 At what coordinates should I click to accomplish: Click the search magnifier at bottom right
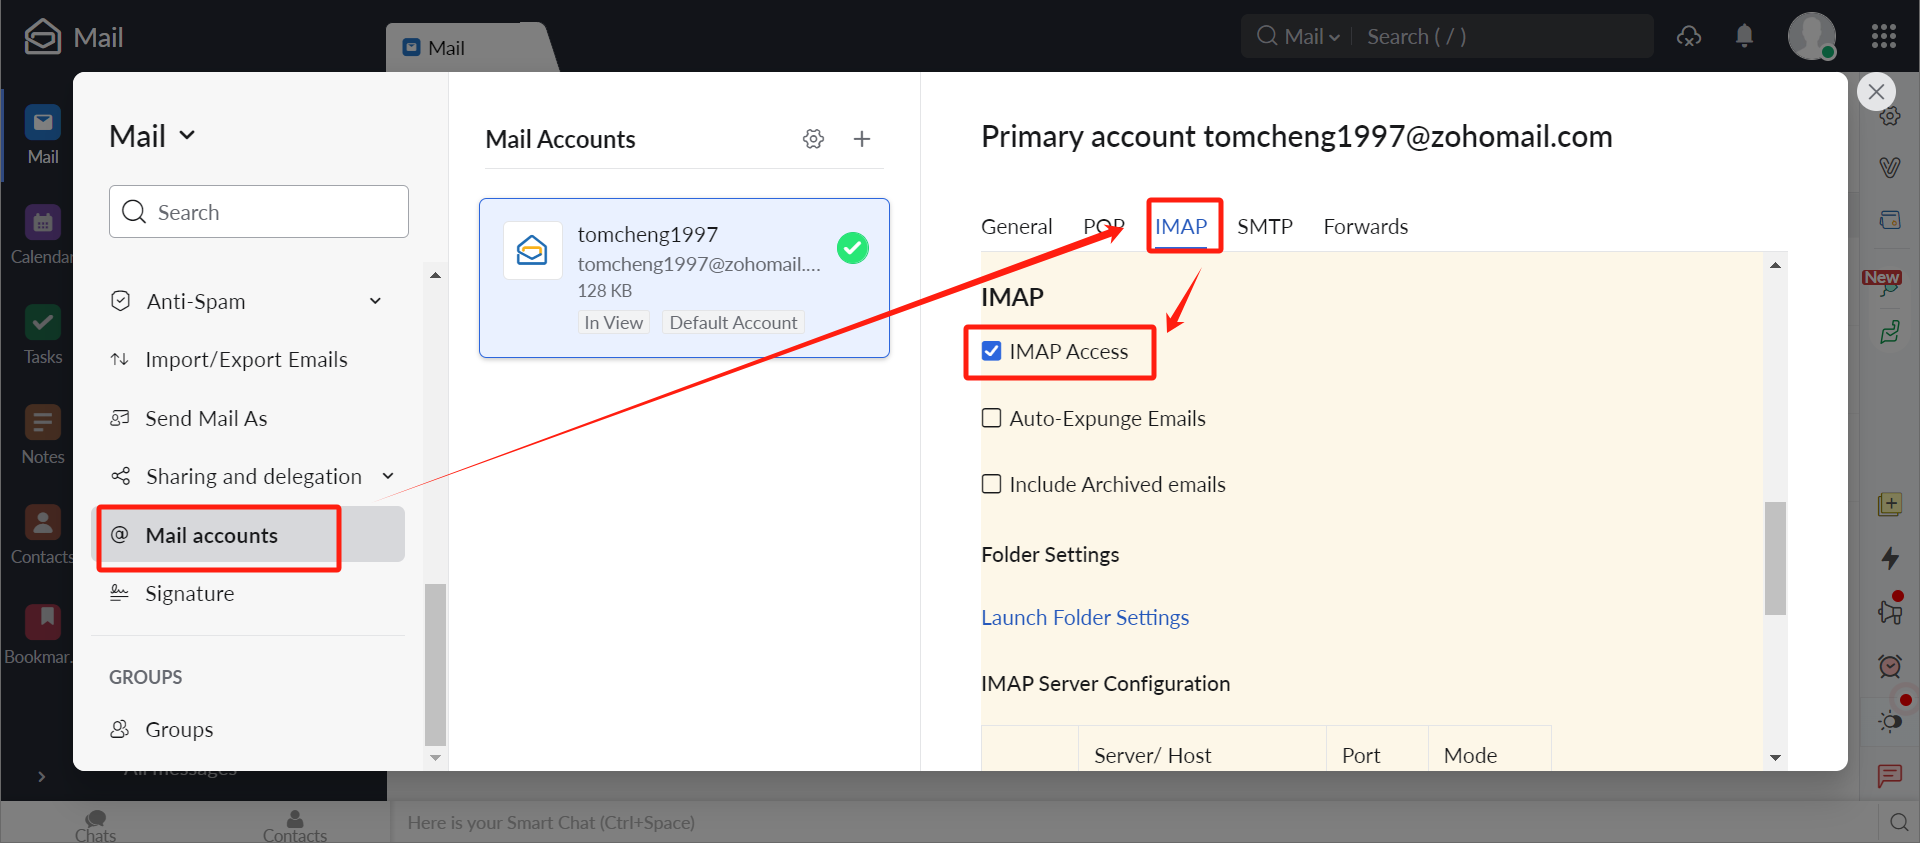point(1899,822)
